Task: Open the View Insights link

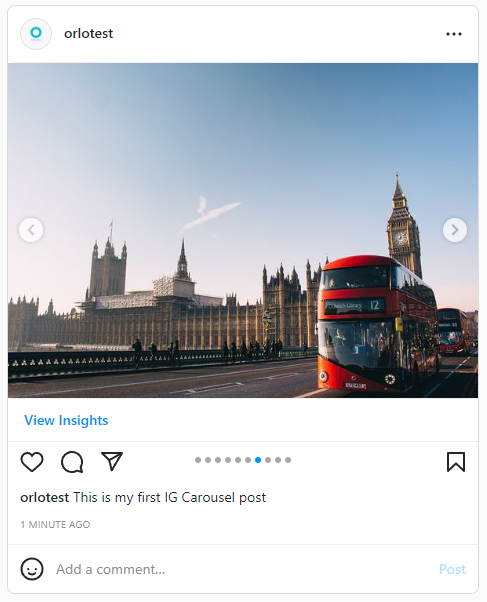Action: [66, 420]
